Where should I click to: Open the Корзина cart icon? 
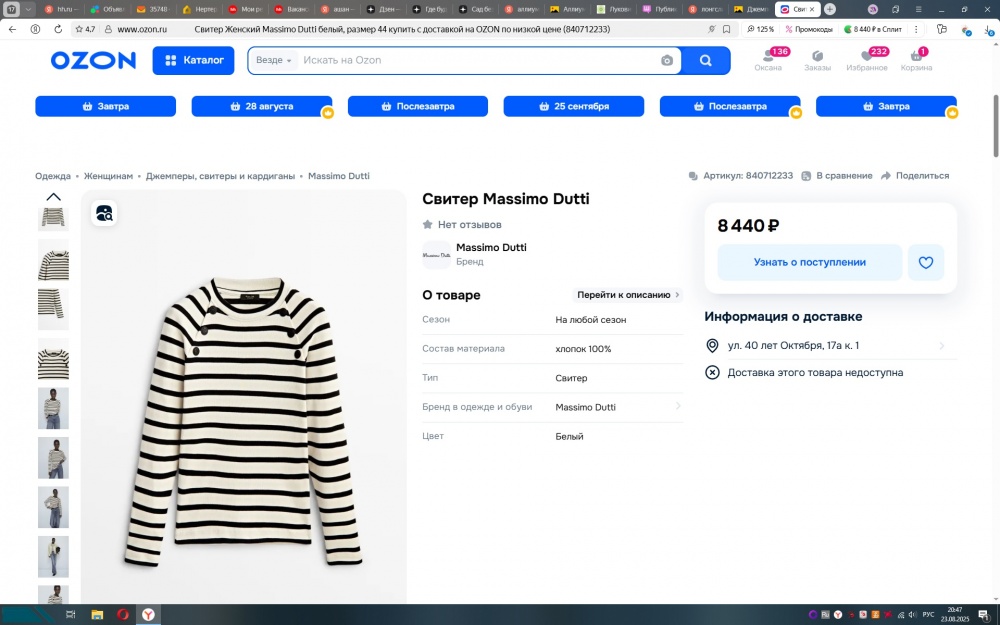(916, 60)
